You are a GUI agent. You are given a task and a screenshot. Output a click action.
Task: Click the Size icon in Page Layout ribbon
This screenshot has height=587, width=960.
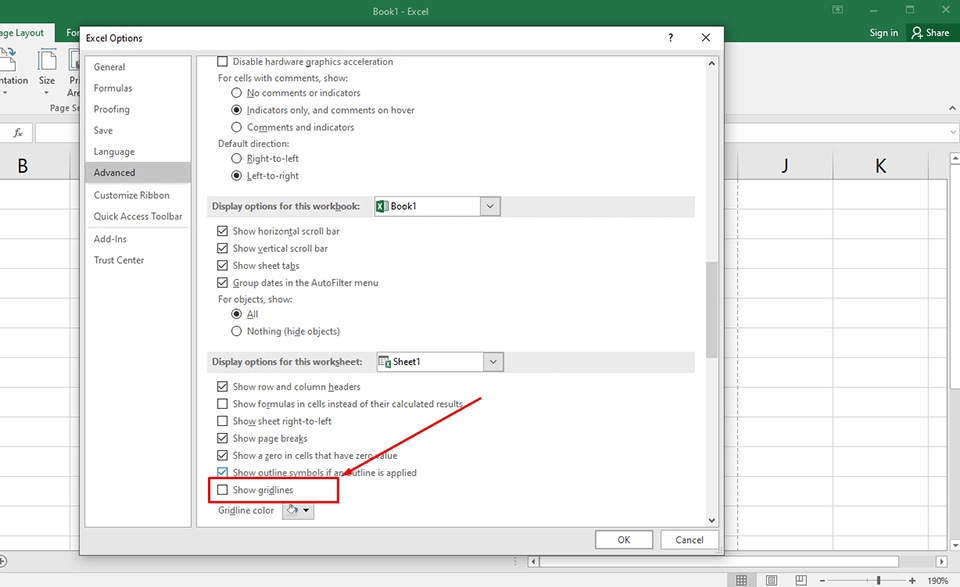click(x=47, y=61)
